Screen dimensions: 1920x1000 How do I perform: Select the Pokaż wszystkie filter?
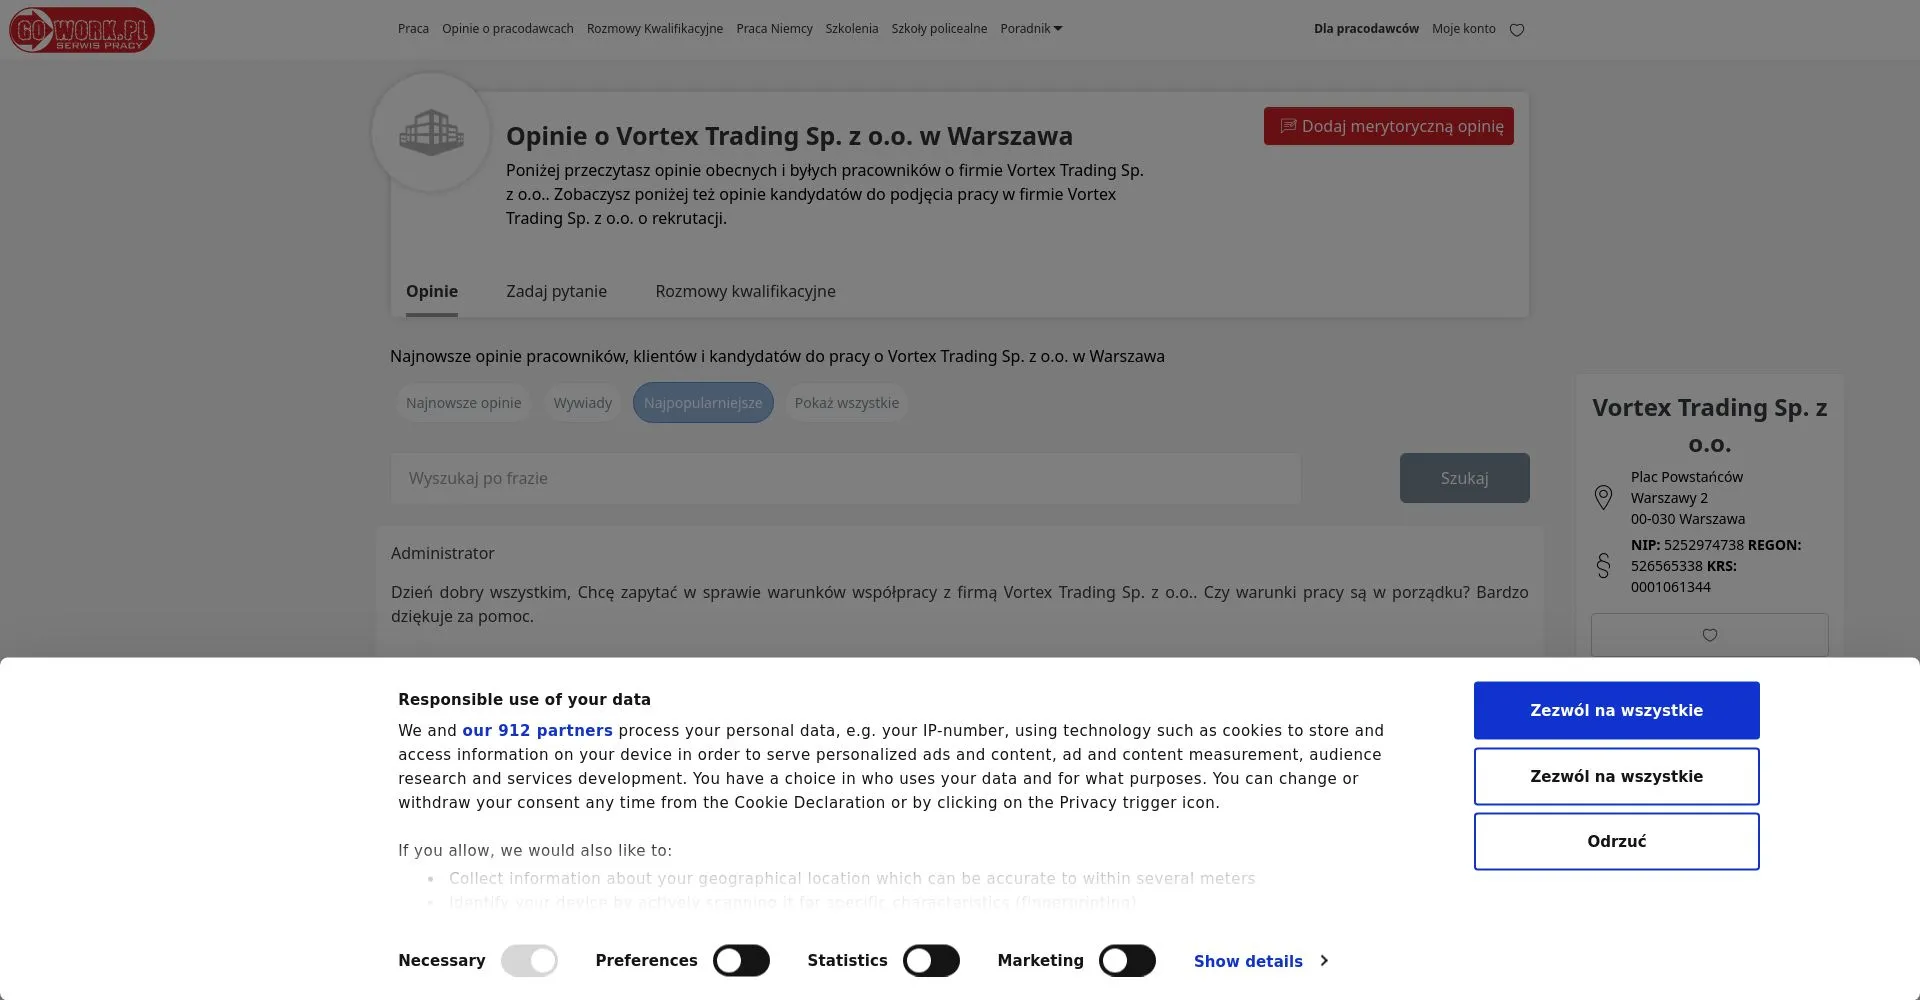(846, 403)
